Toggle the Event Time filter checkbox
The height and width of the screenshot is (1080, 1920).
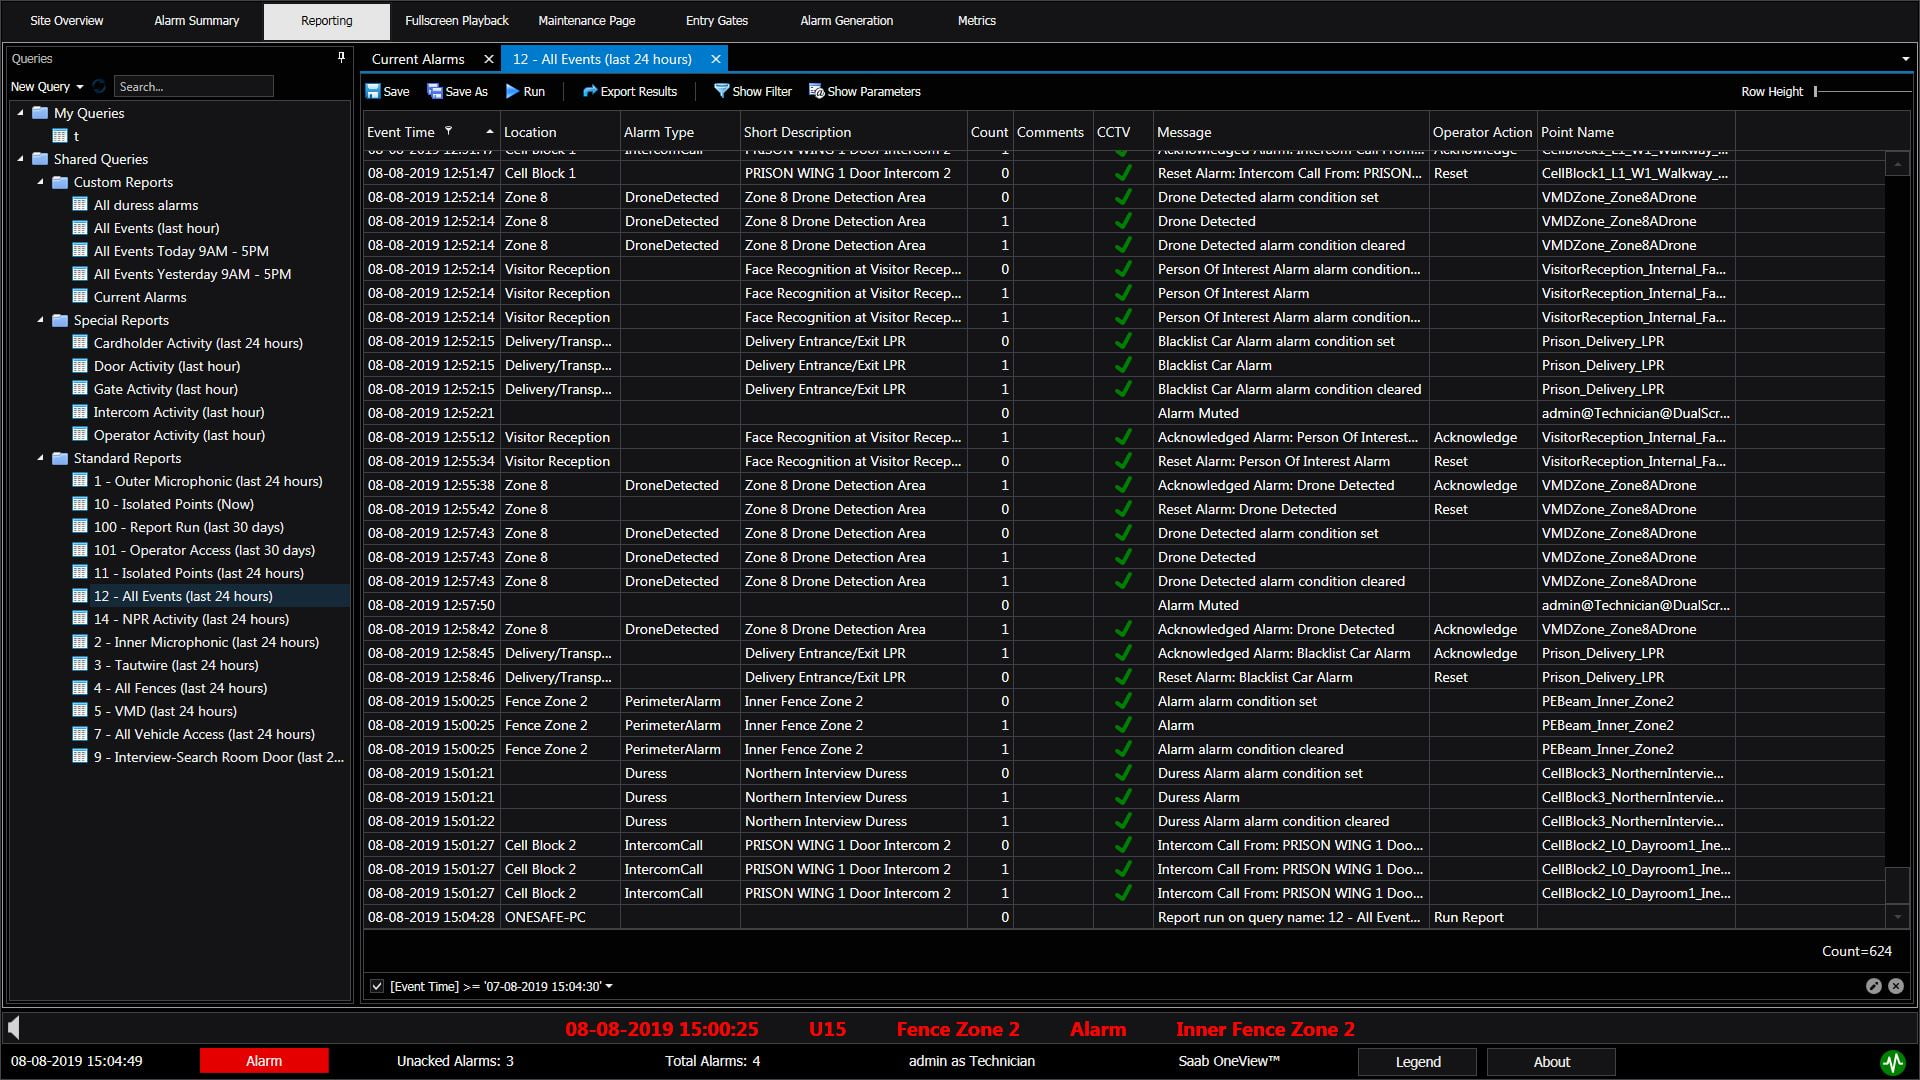pyautogui.click(x=377, y=986)
